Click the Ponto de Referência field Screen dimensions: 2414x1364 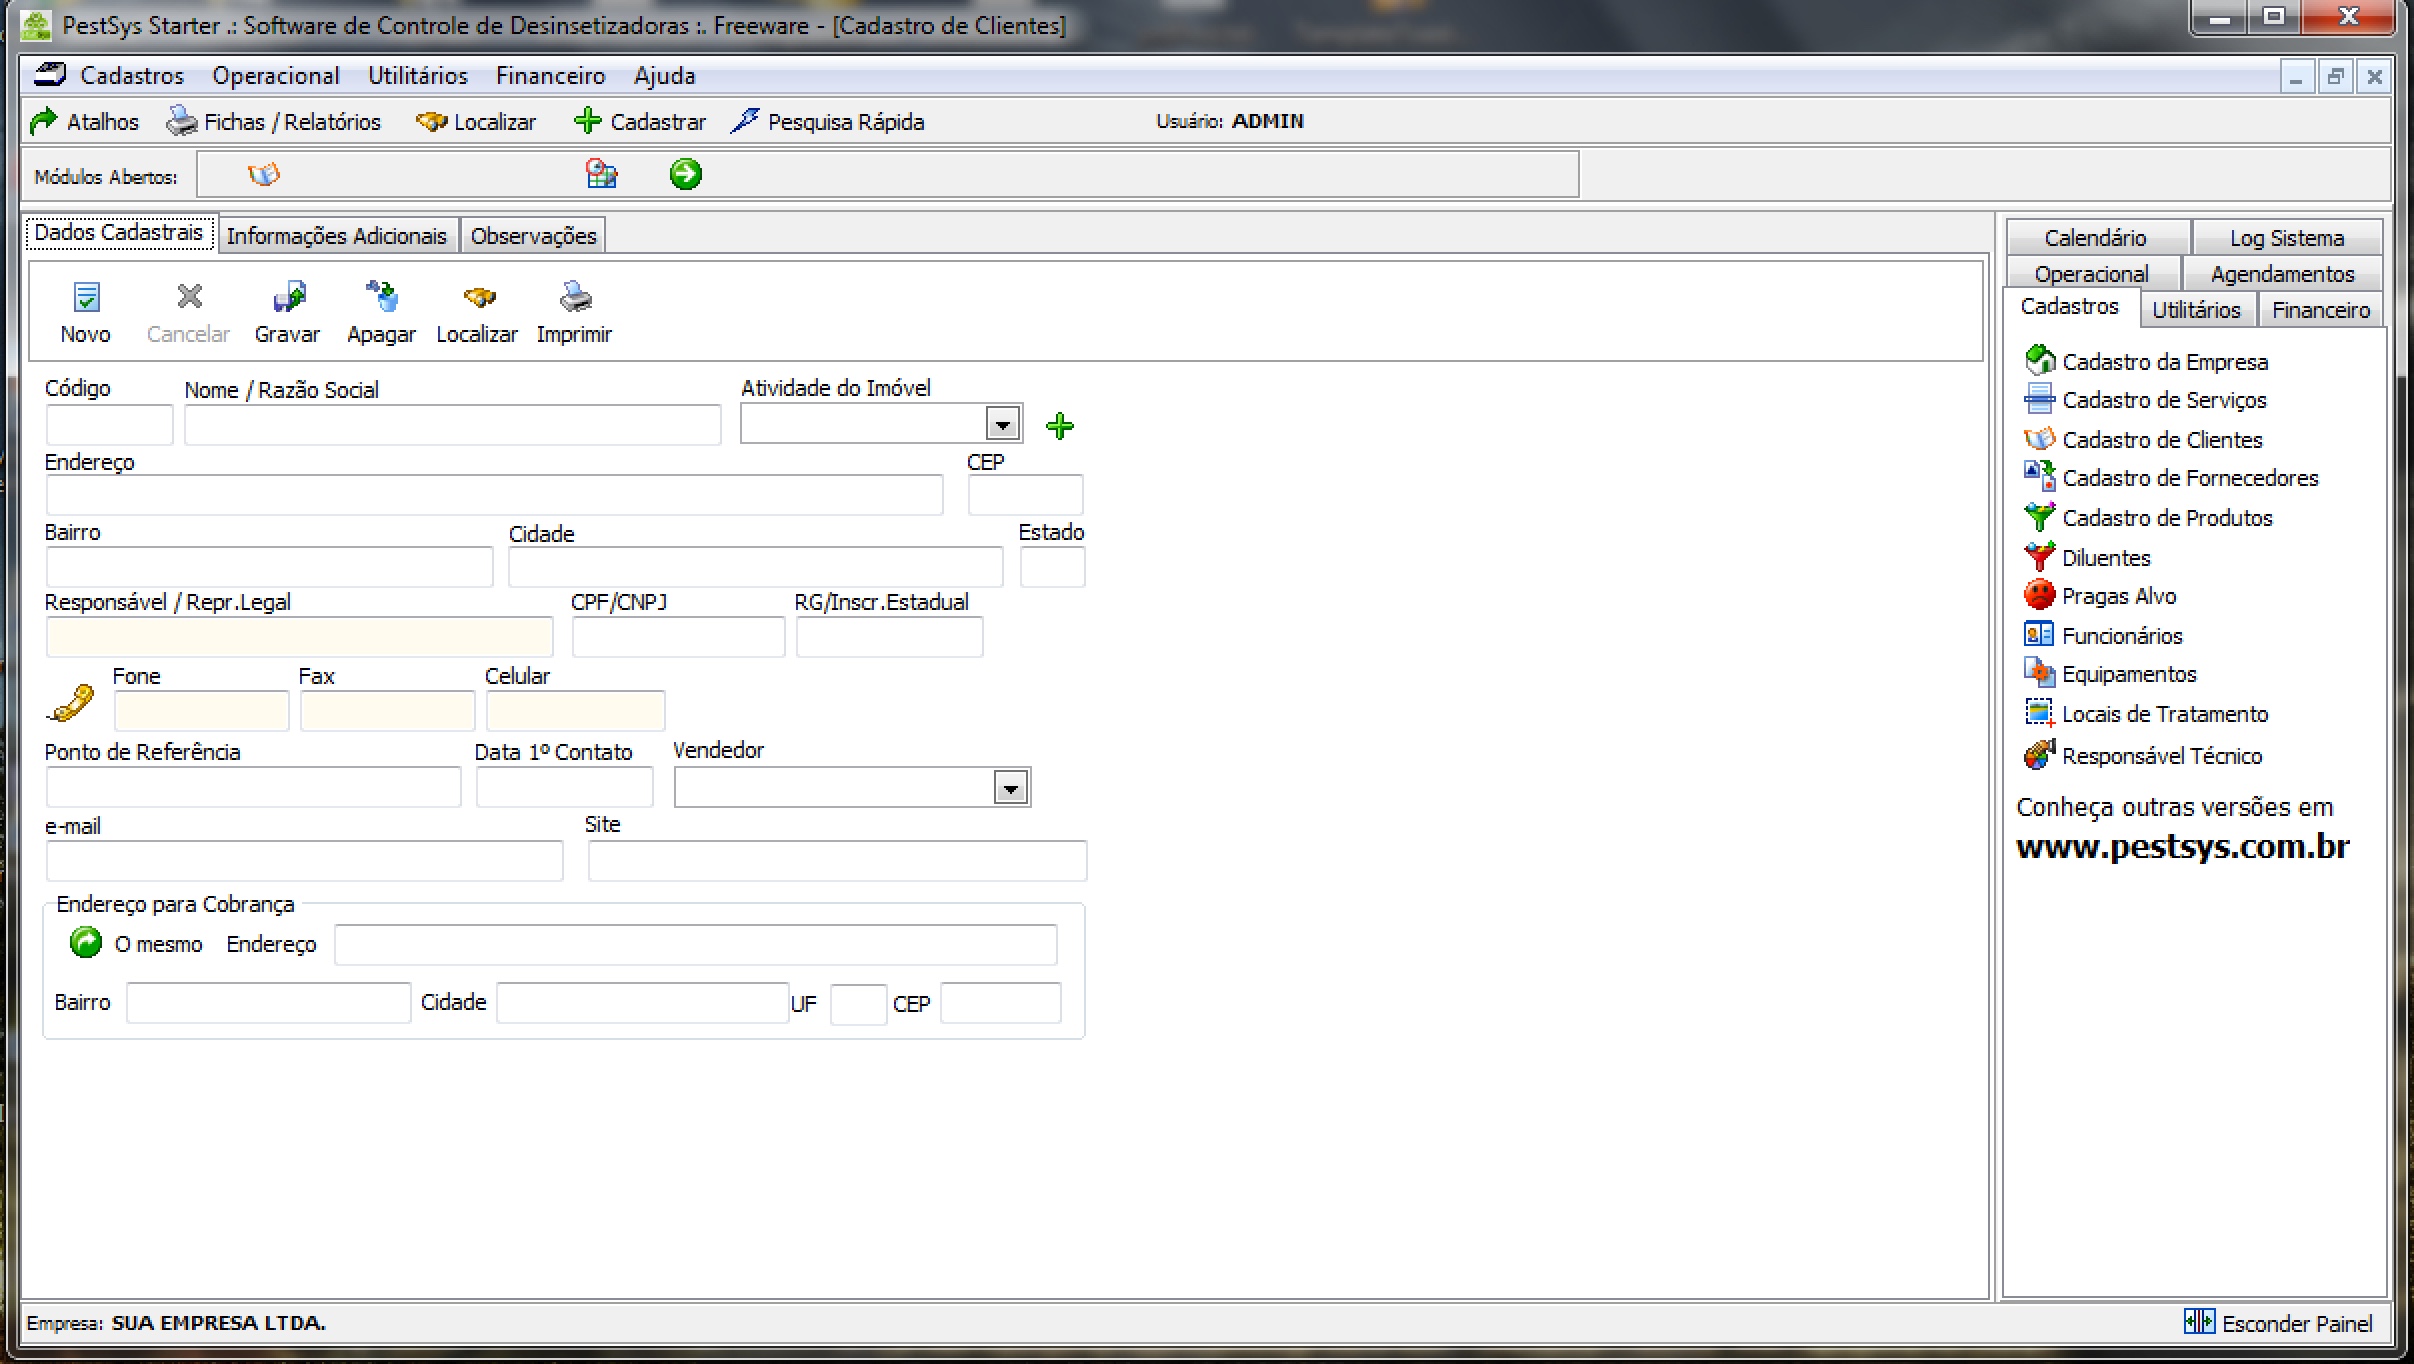coord(253,787)
